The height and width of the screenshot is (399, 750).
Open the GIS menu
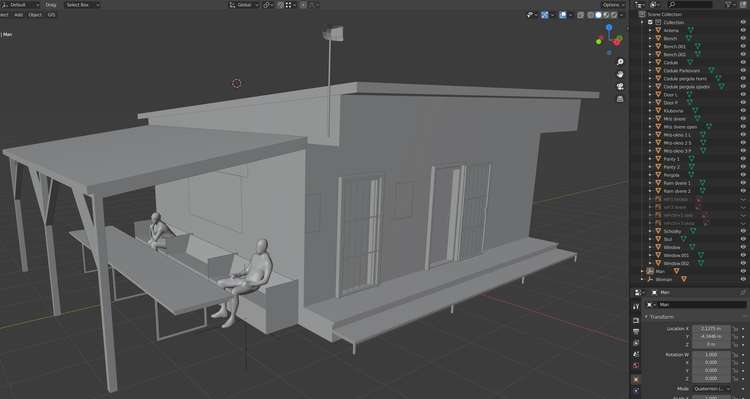click(51, 15)
